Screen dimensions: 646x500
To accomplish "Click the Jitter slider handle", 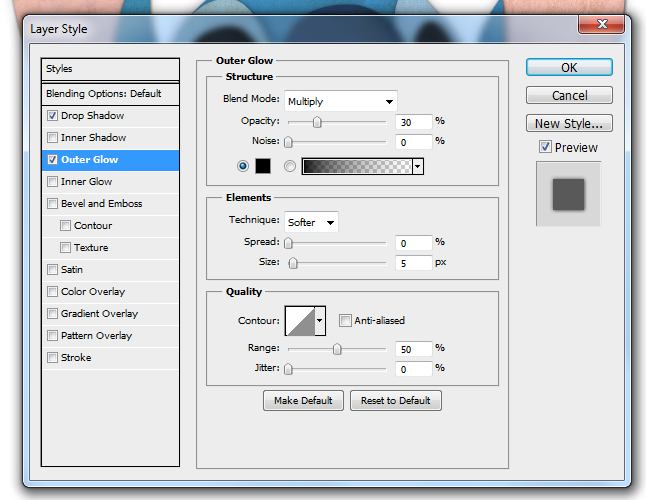I will [288, 369].
